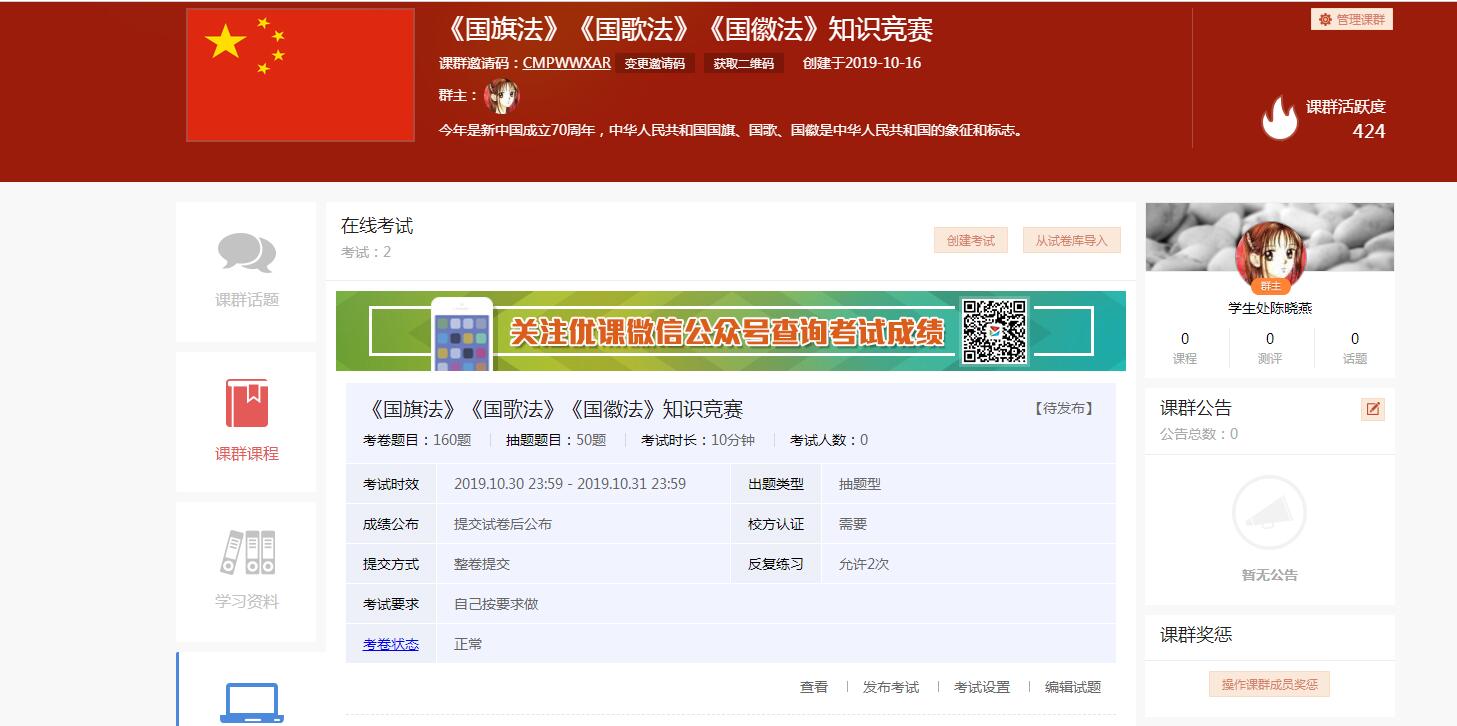
Task: Click the flame icon for 课群活跃度
Action: pyautogui.click(x=1279, y=118)
